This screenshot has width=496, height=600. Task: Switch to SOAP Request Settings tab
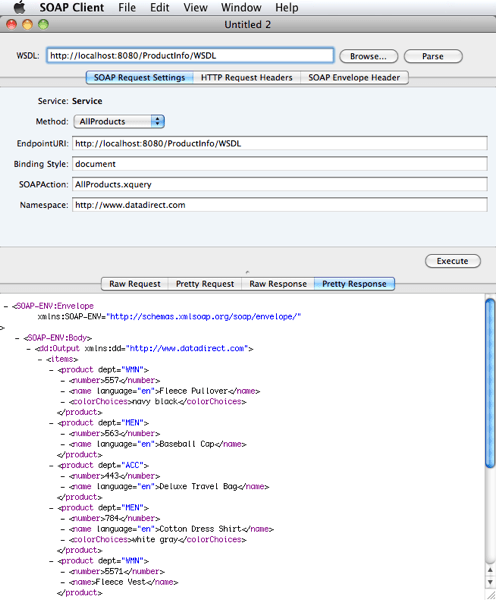coord(140,78)
